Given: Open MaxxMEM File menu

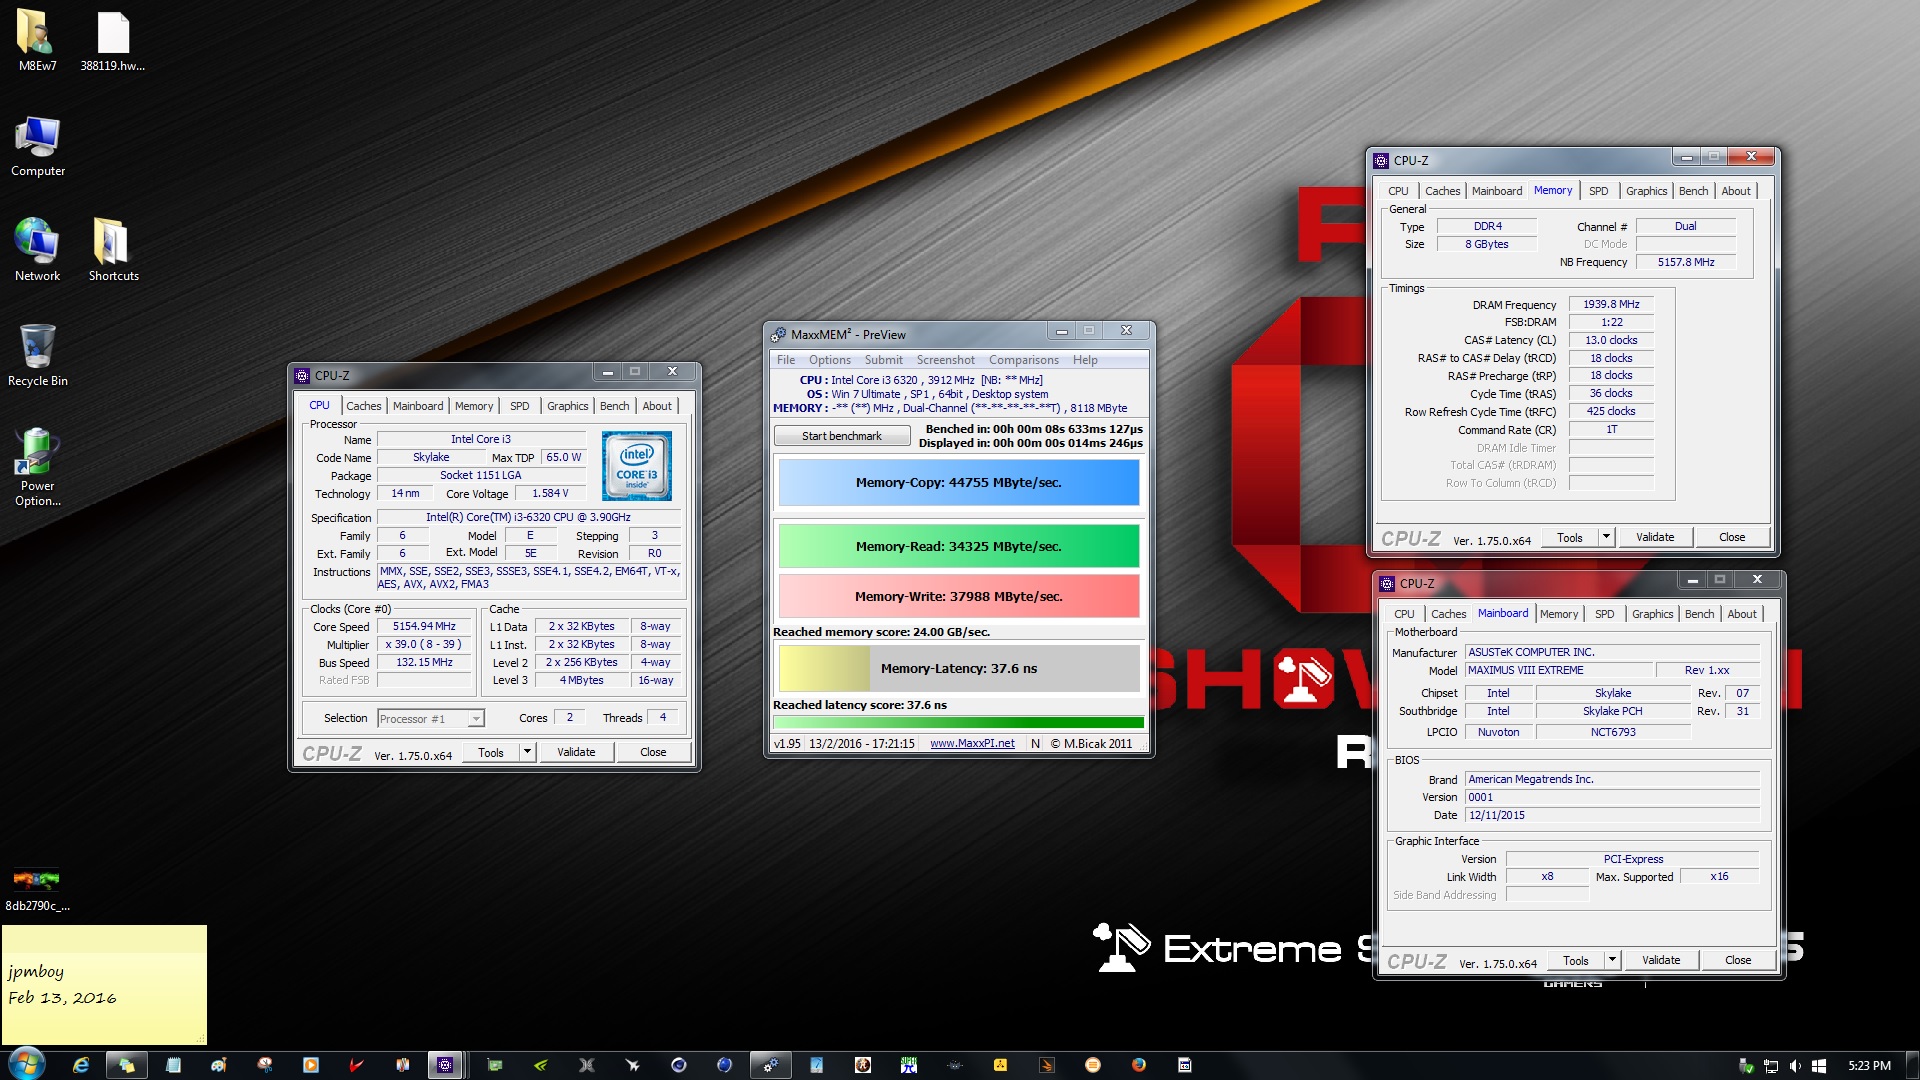Looking at the screenshot, I should click(786, 360).
